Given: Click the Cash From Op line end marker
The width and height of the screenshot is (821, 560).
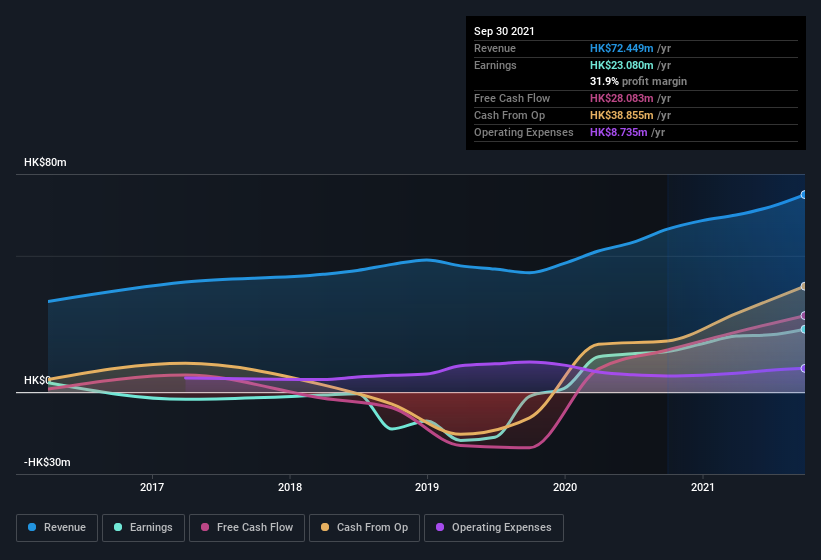Looking at the screenshot, I should (x=804, y=286).
